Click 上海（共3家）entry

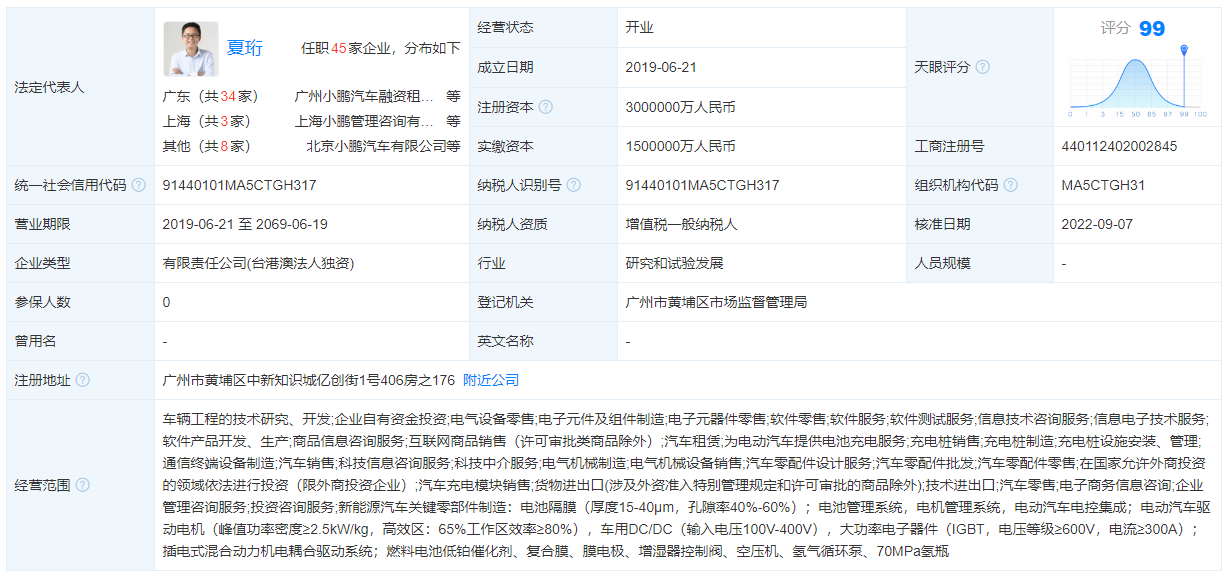[x=207, y=121]
